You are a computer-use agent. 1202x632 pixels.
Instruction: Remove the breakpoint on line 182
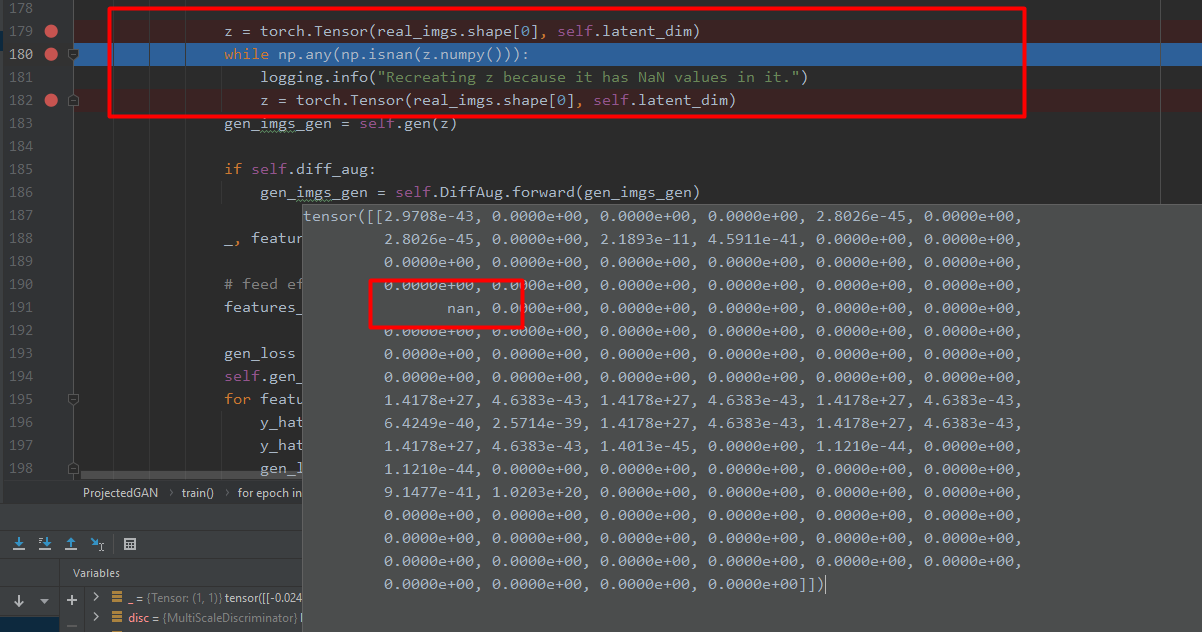[51, 100]
